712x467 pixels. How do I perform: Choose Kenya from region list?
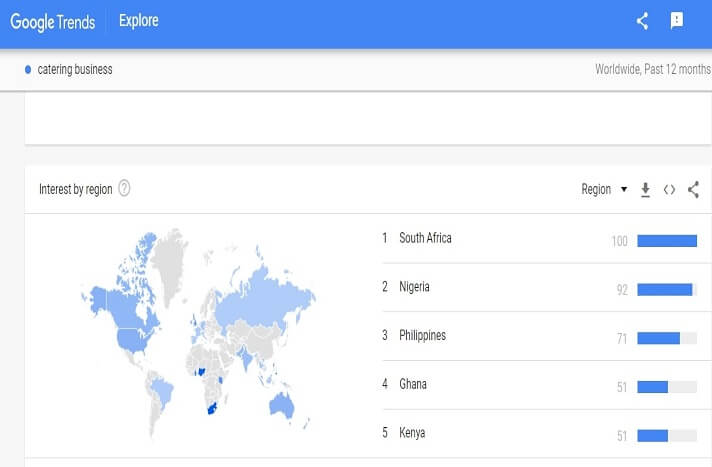pyautogui.click(x=412, y=433)
